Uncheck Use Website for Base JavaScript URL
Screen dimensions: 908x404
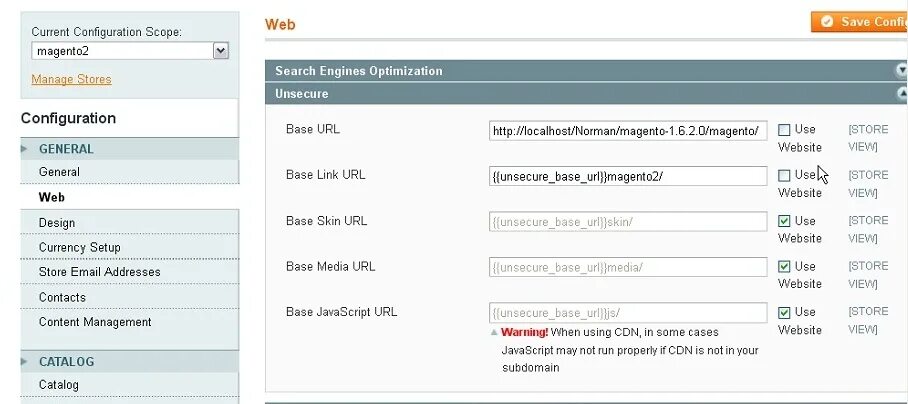(x=784, y=313)
